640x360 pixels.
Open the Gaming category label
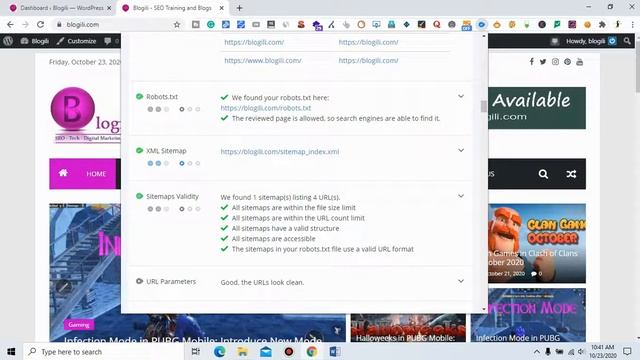[79, 325]
